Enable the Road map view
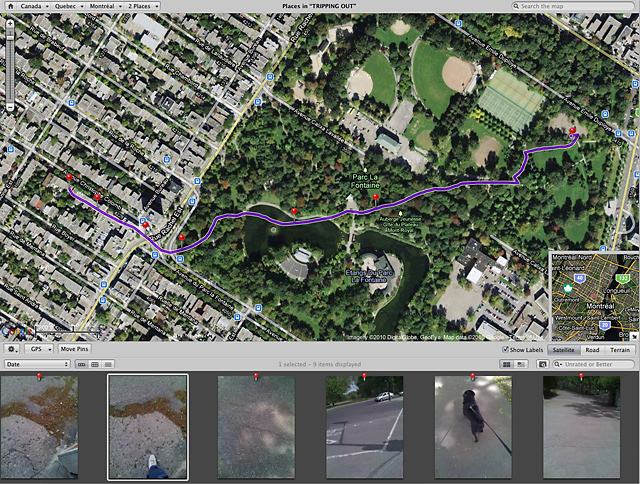This screenshot has height=484, width=640. (x=592, y=350)
